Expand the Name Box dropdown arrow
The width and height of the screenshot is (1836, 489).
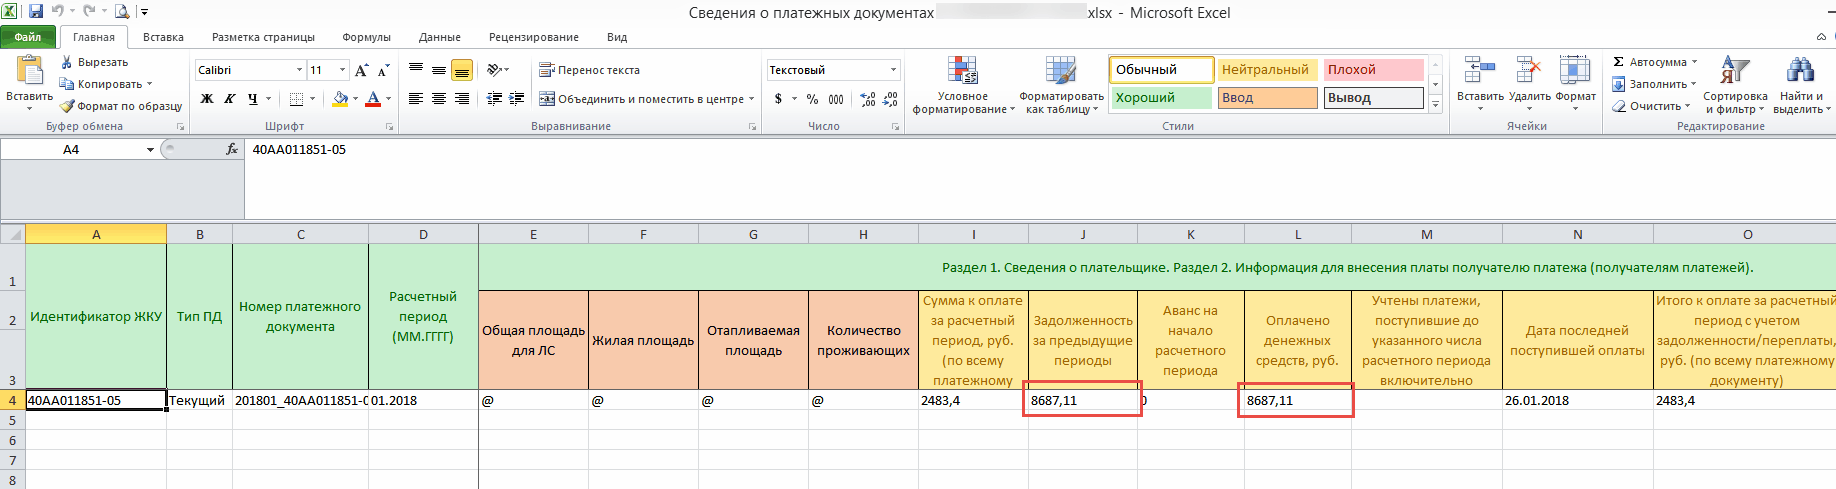[x=150, y=150]
